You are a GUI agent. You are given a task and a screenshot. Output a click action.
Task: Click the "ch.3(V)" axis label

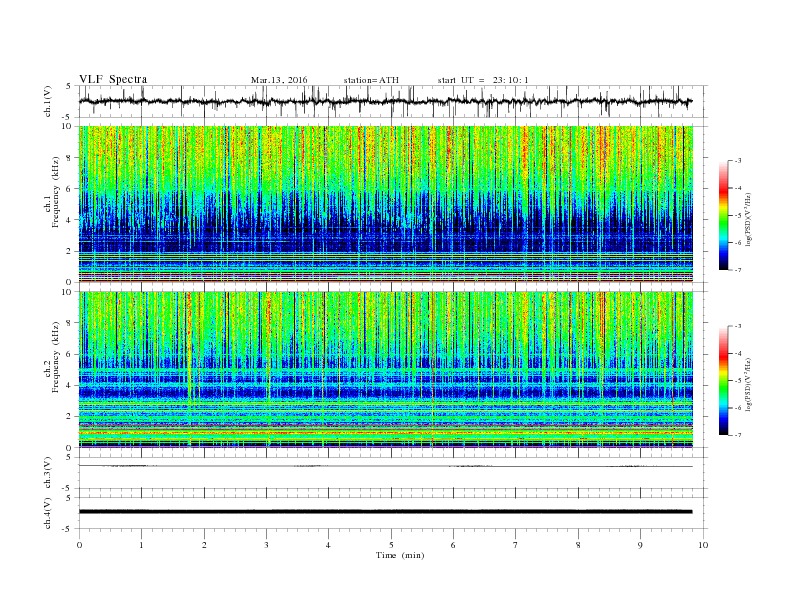click(x=48, y=473)
